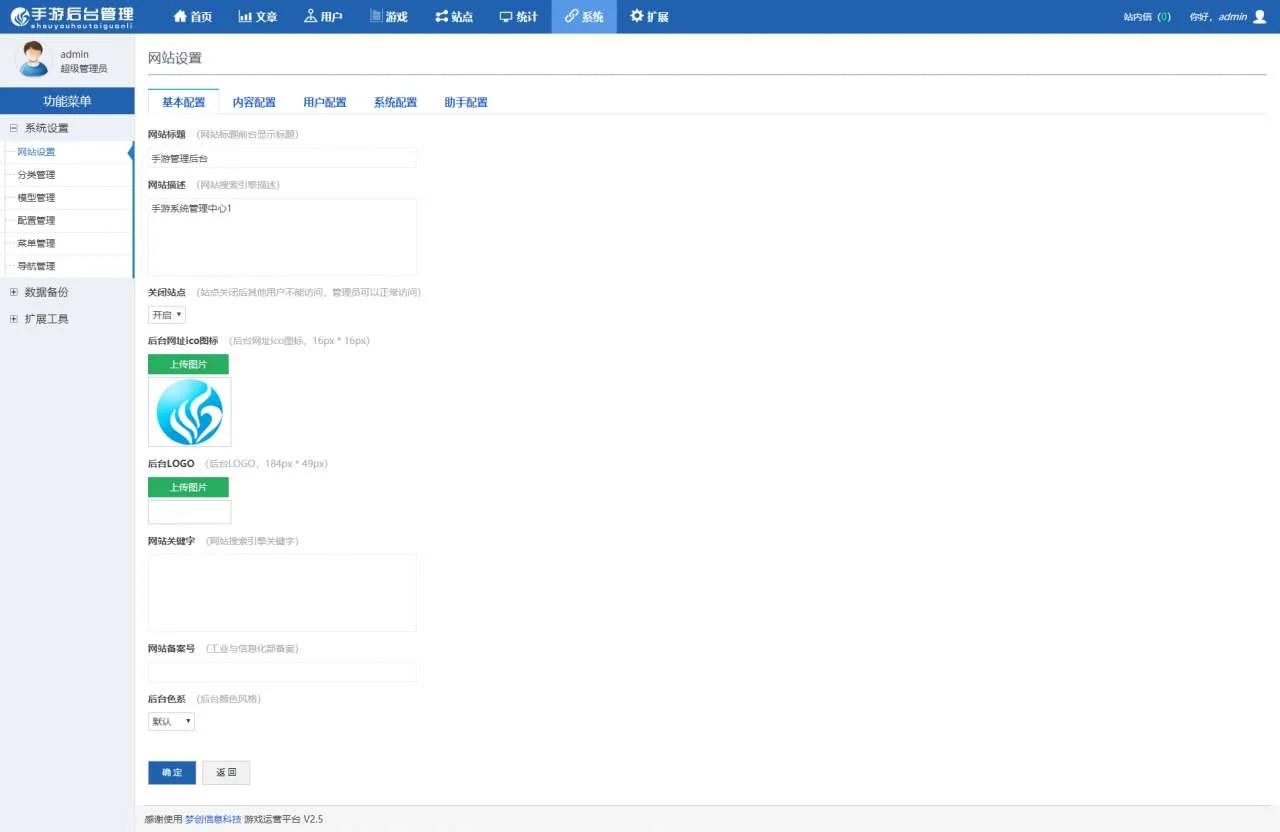Click the 网站标题 input field
1280x832 pixels.
point(282,158)
